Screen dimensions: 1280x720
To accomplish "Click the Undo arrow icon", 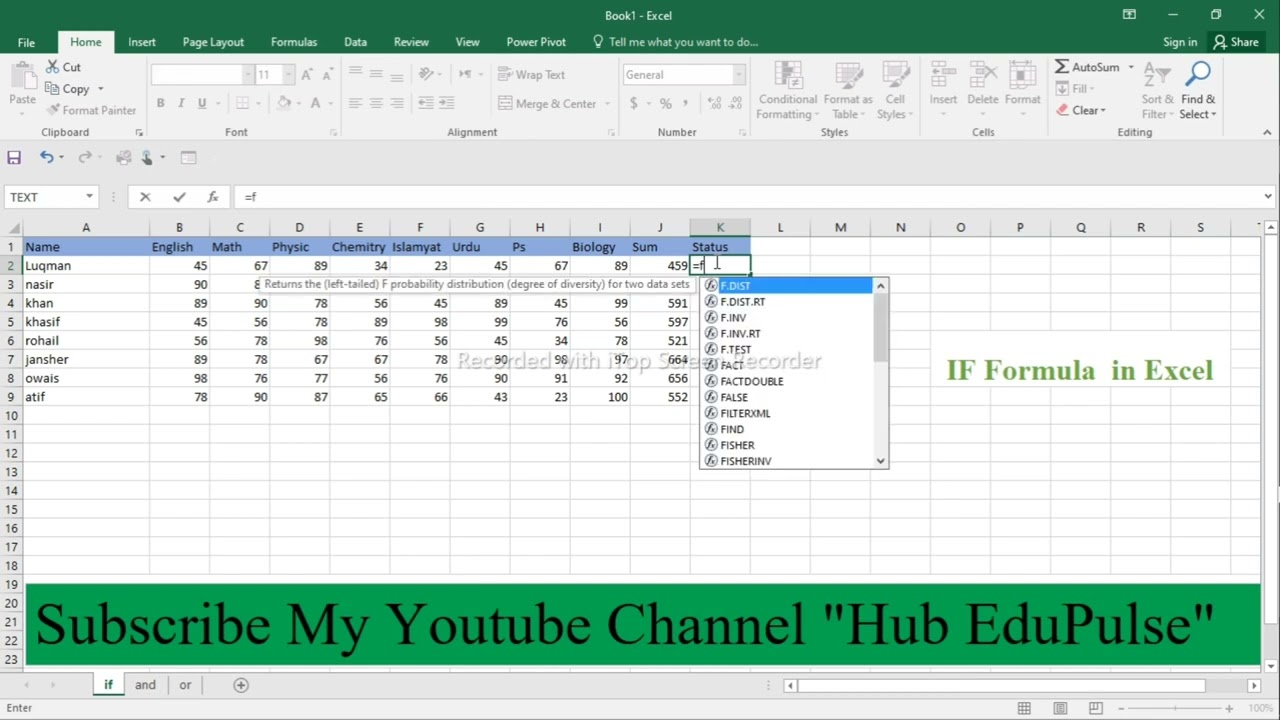I will pos(46,157).
